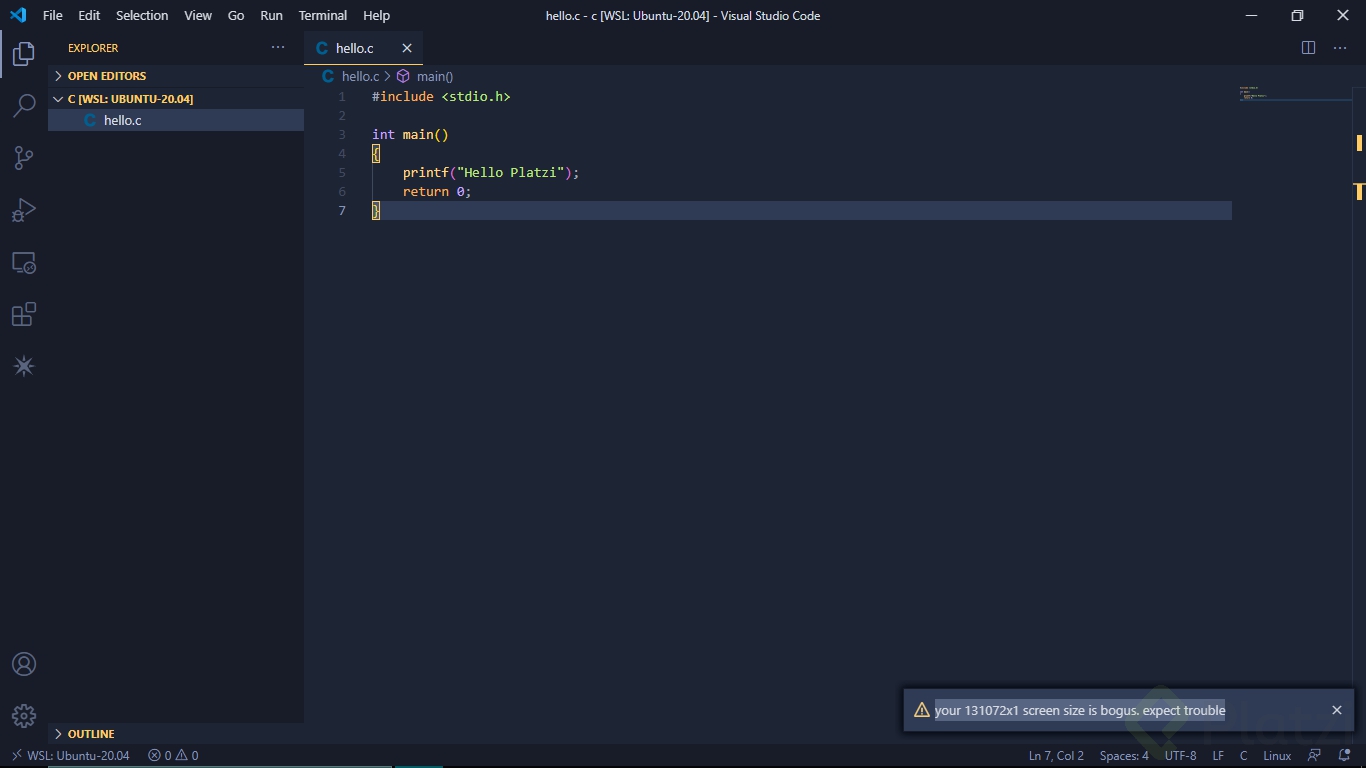Click the 'int main()' code line
Viewport: 1366px width, 768px height.
[x=410, y=135]
